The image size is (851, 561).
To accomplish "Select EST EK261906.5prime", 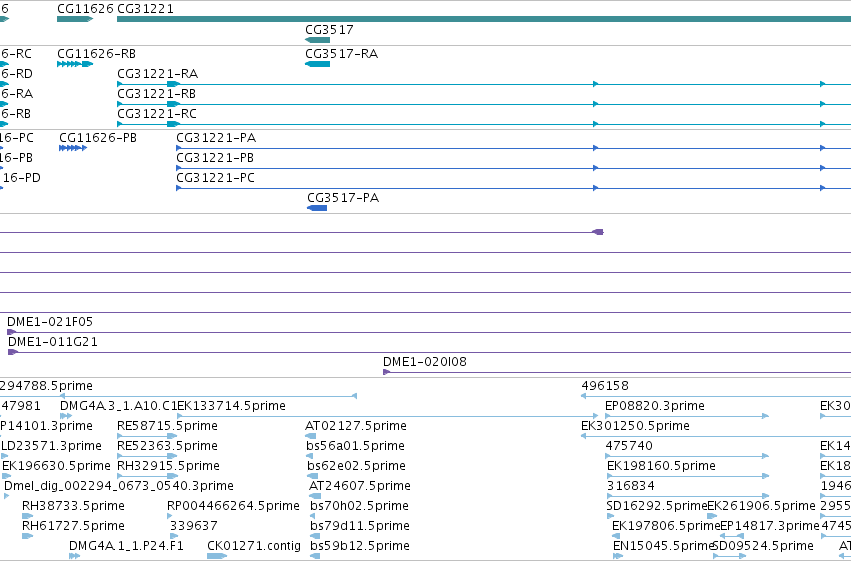I will pos(761,506).
